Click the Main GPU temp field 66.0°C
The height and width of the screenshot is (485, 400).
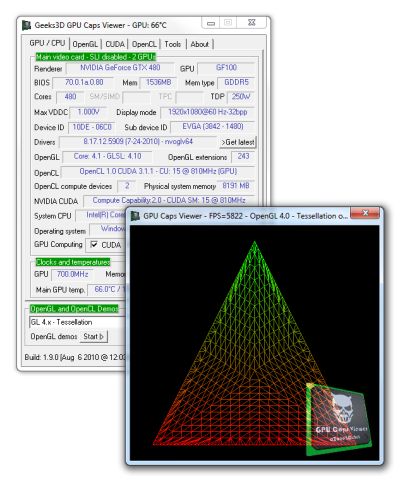click(107, 289)
